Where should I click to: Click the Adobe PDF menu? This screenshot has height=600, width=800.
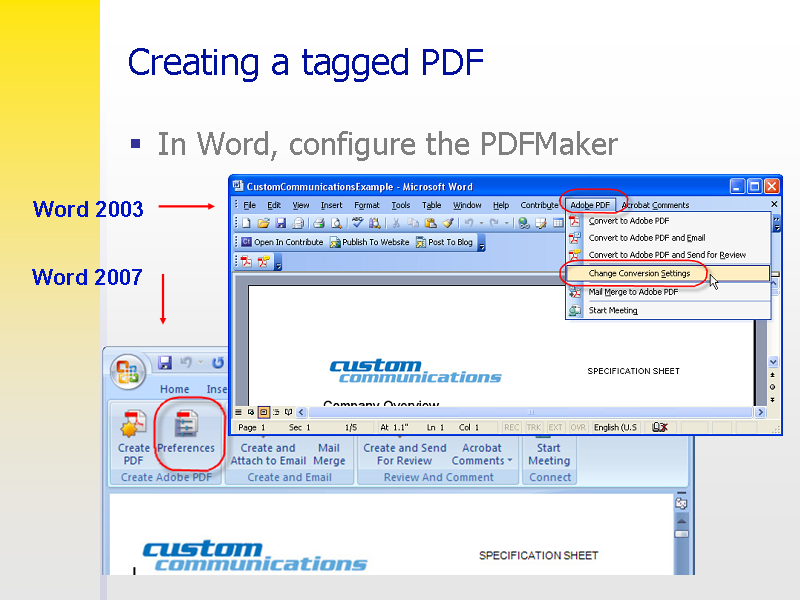590,205
